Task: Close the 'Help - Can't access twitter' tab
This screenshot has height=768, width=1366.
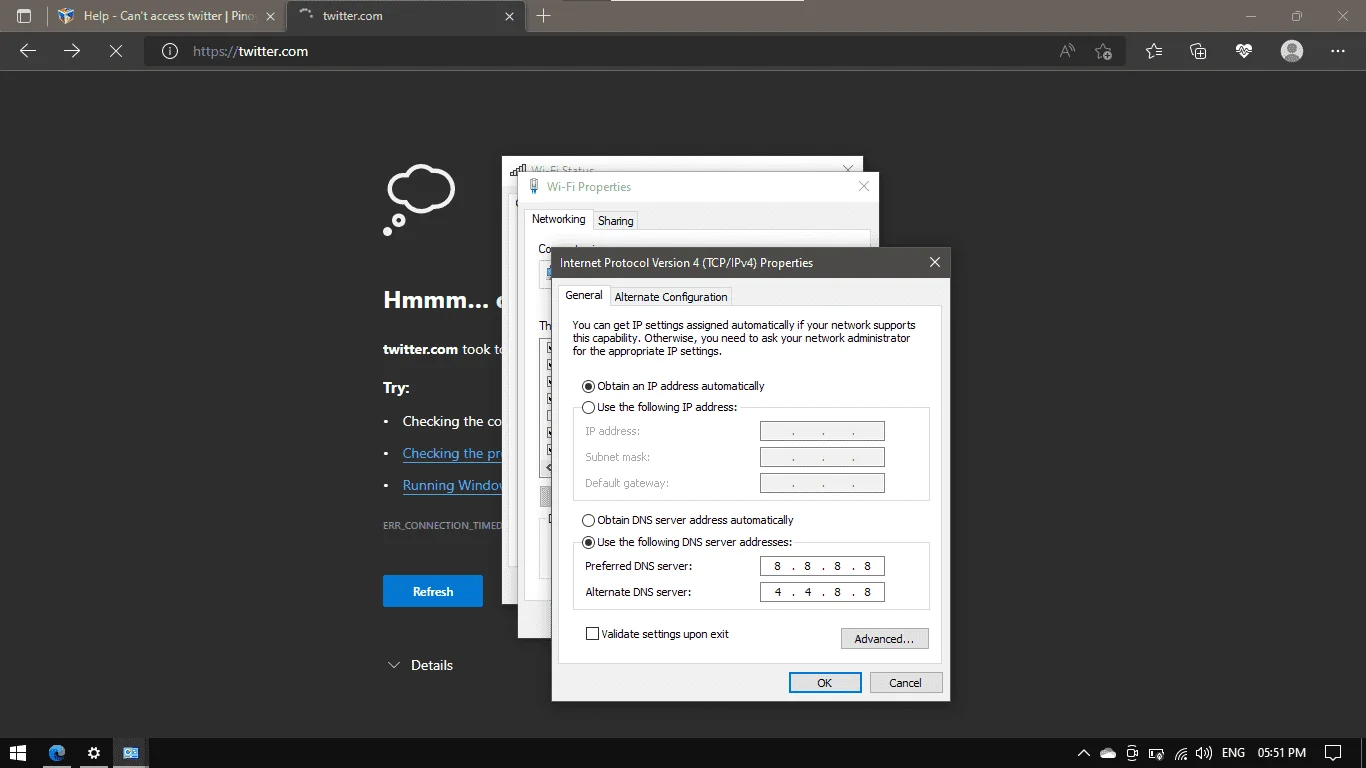Action: (x=270, y=16)
